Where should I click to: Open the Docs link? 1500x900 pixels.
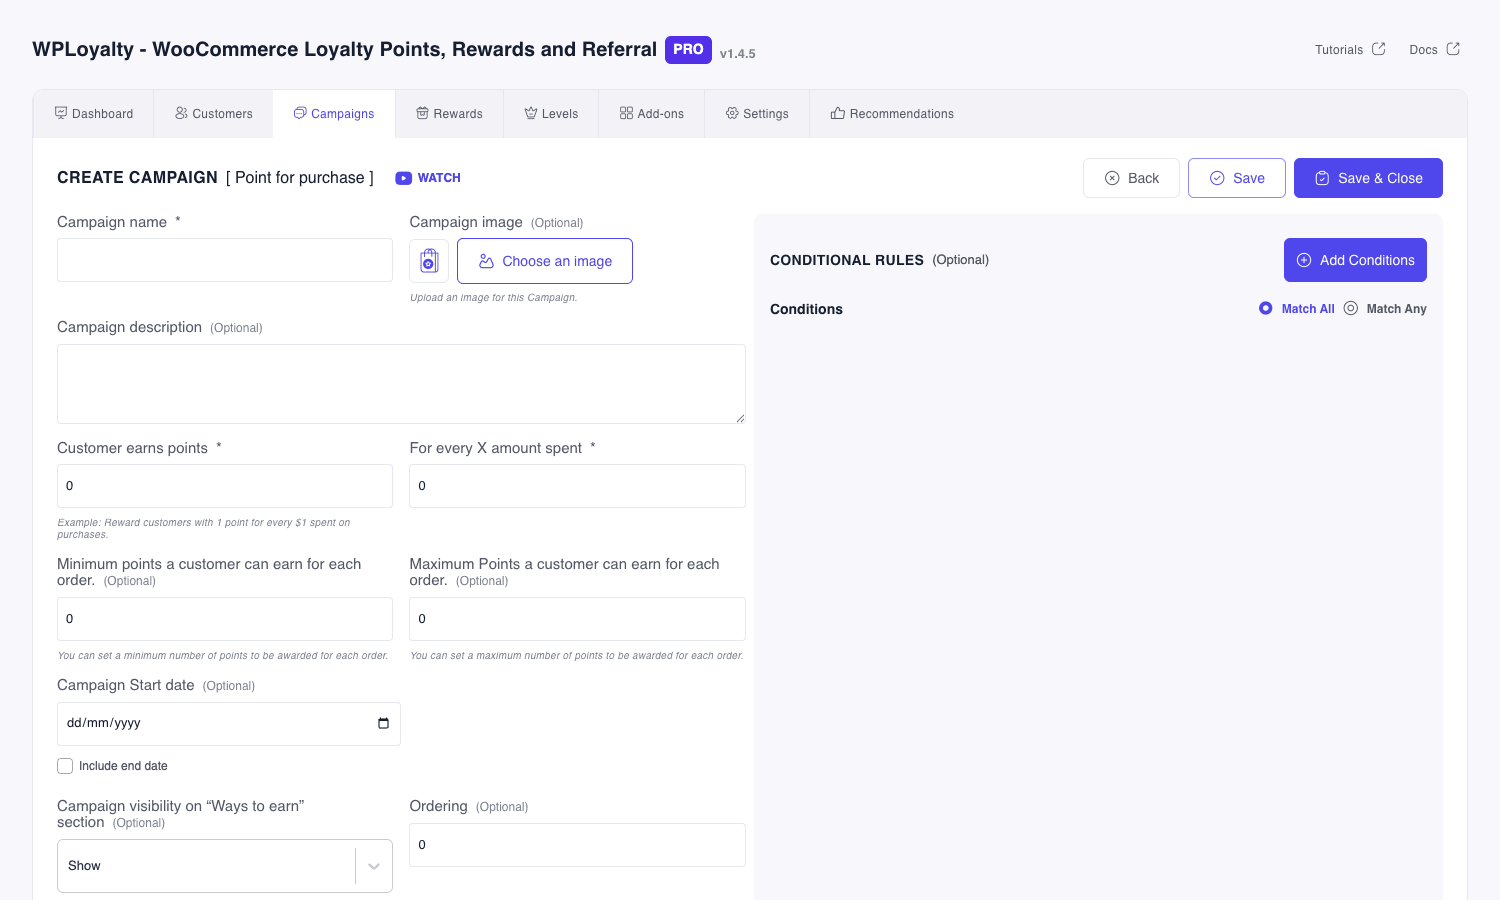point(1434,49)
